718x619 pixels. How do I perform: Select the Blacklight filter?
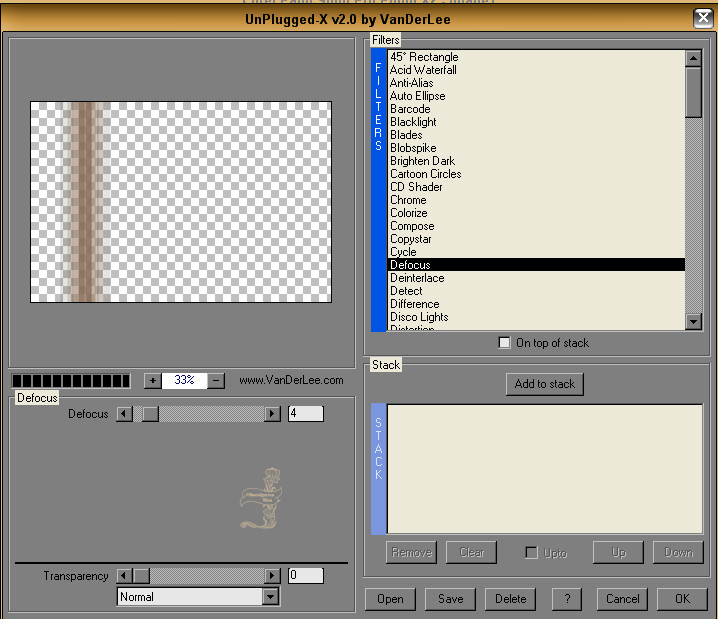[536, 122]
